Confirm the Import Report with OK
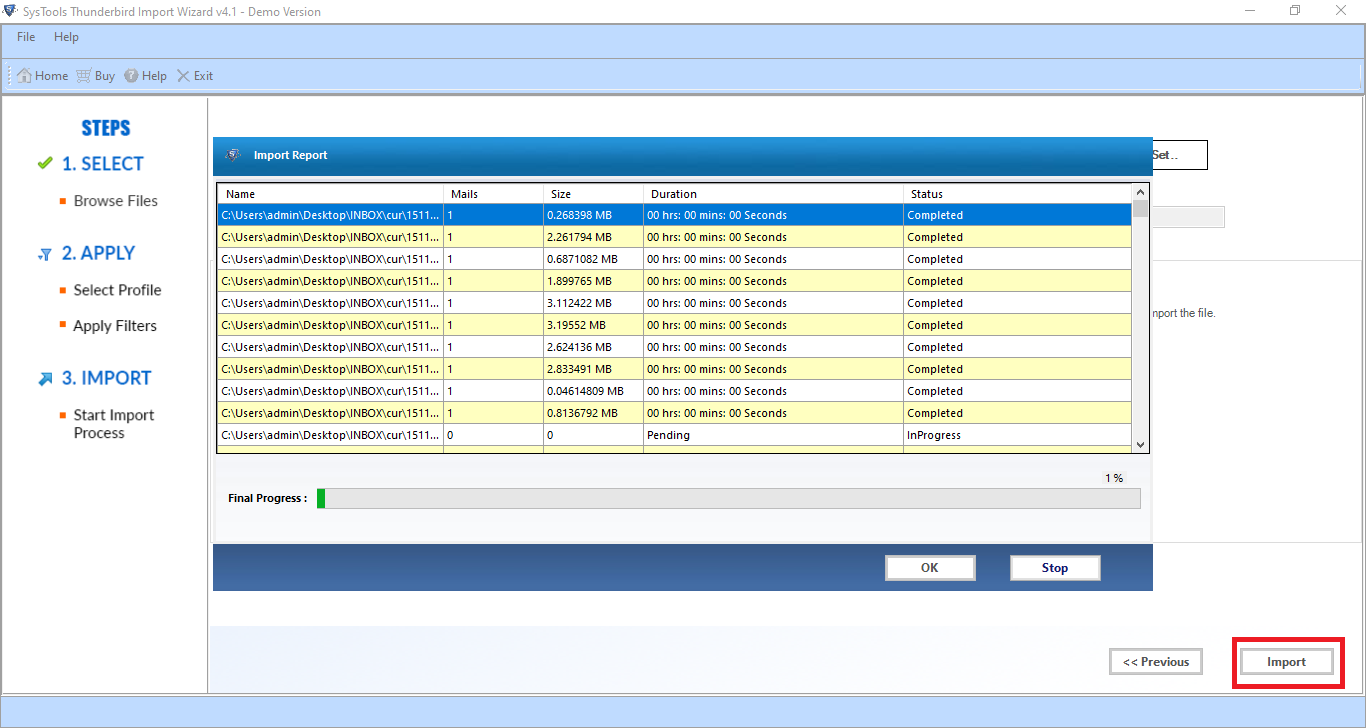1366x728 pixels. tap(930, 568)
